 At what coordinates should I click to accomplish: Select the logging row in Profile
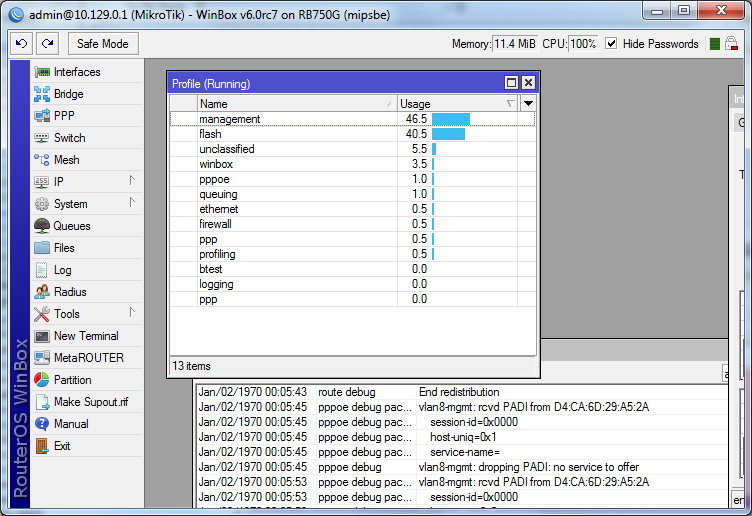352,284
